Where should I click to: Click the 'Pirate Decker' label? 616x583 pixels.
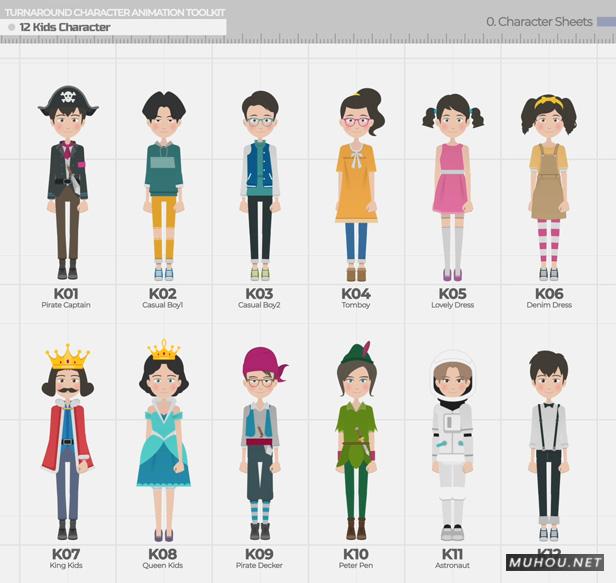point(259,565)
